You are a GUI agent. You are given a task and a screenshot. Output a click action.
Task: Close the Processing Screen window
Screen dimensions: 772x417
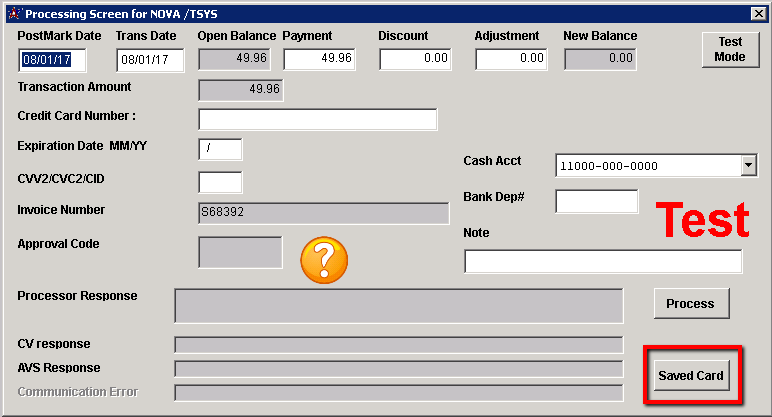click(x=757, y=14)
